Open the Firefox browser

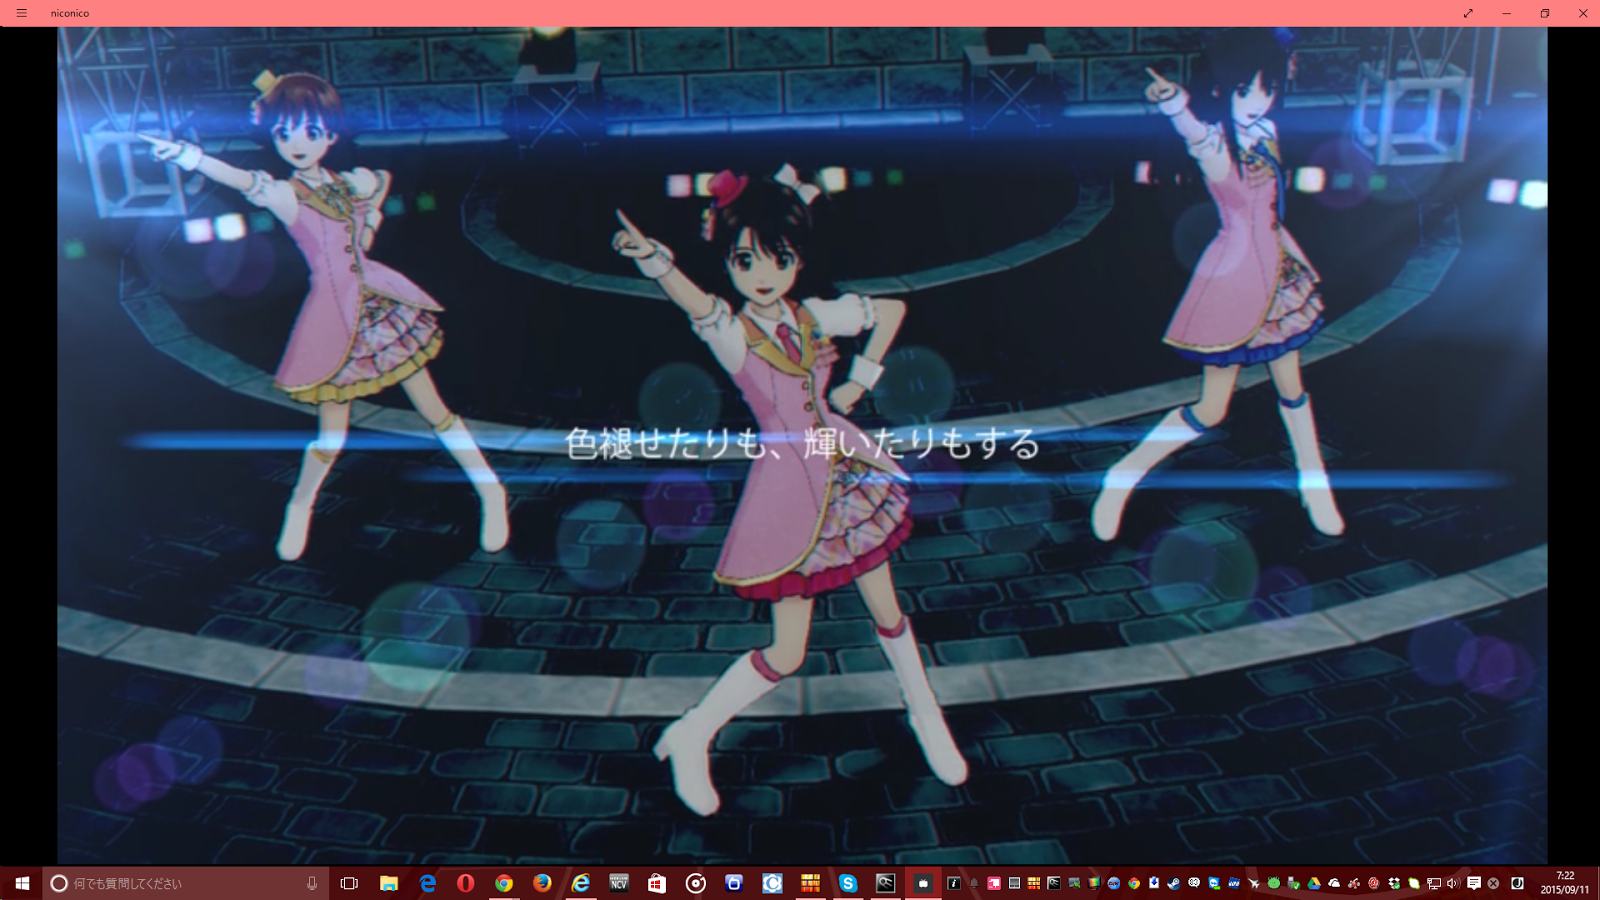tap(542, 883)
